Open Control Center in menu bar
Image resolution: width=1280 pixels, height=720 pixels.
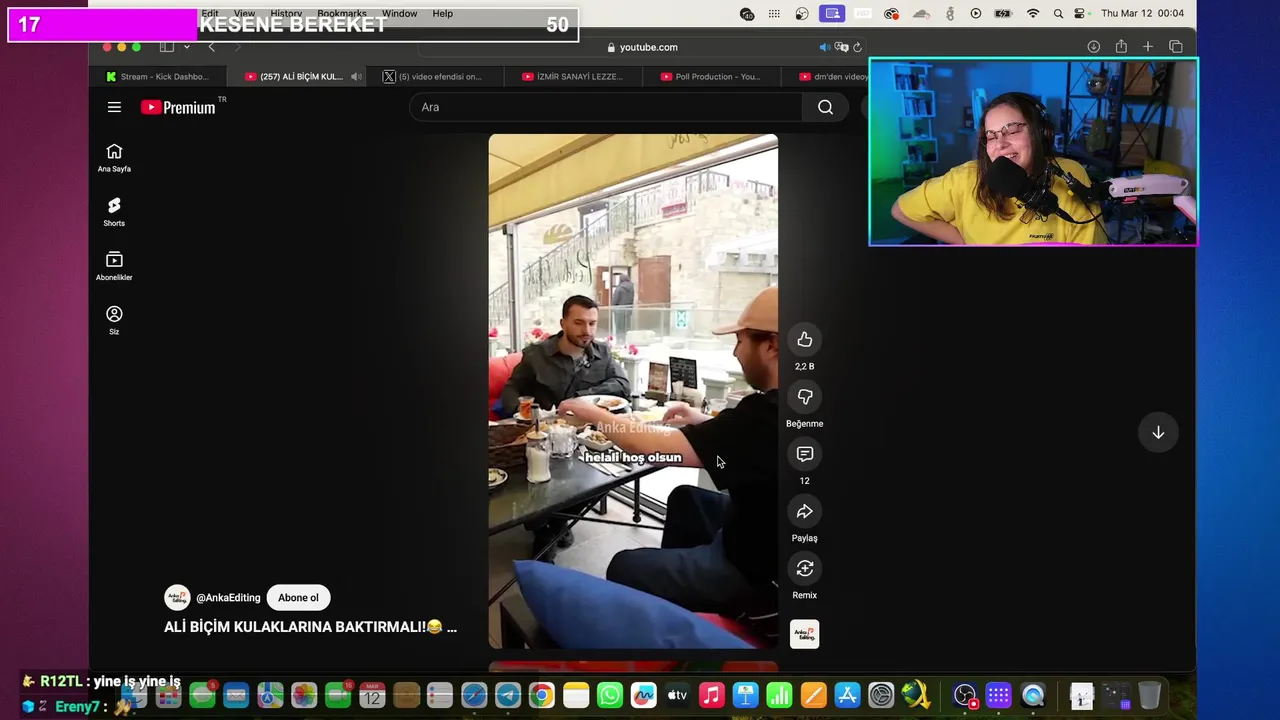pos(1080,13)
